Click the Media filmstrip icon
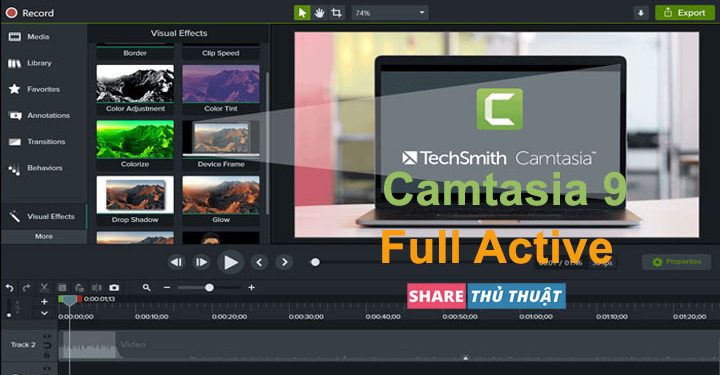The image size is (720, 375). pos(15,37)
